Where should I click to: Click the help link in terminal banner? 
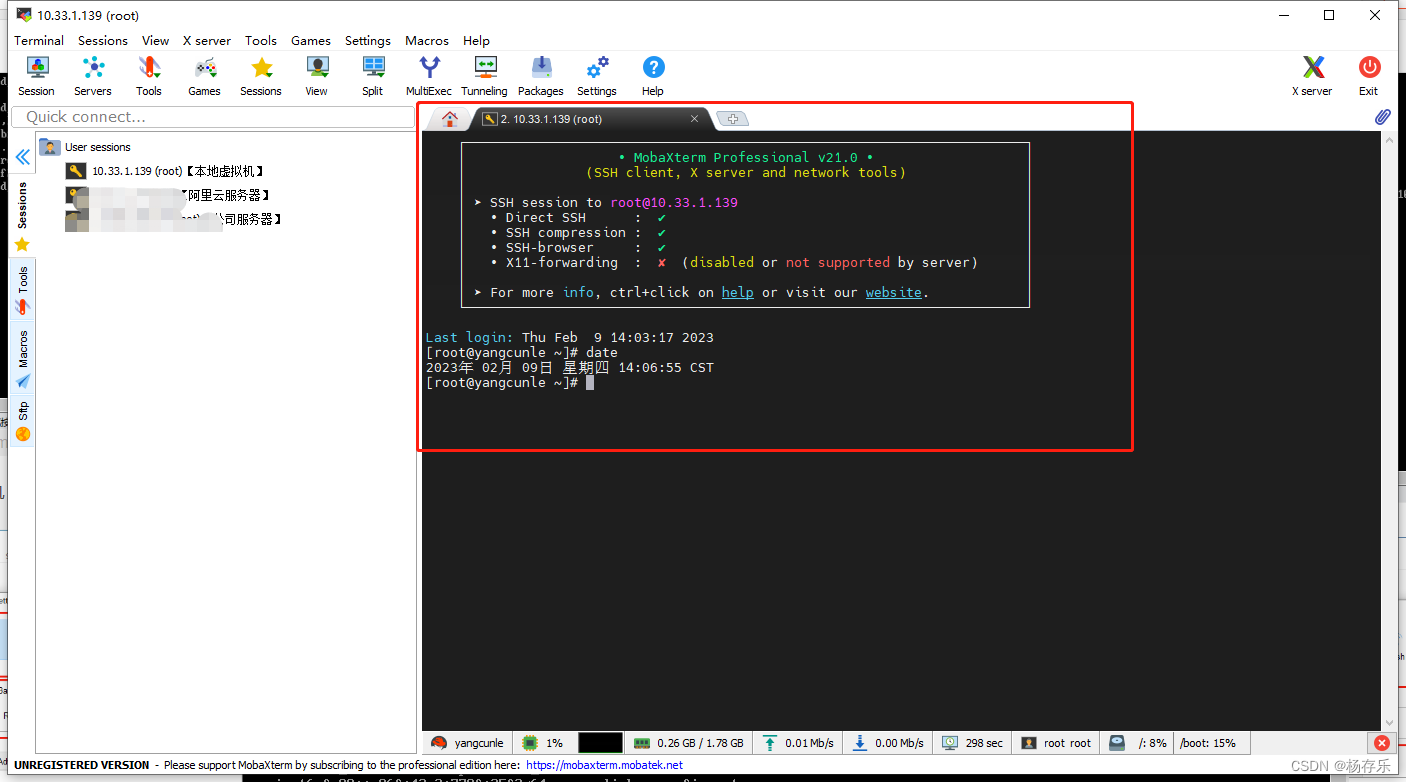[x=737, y=292]
